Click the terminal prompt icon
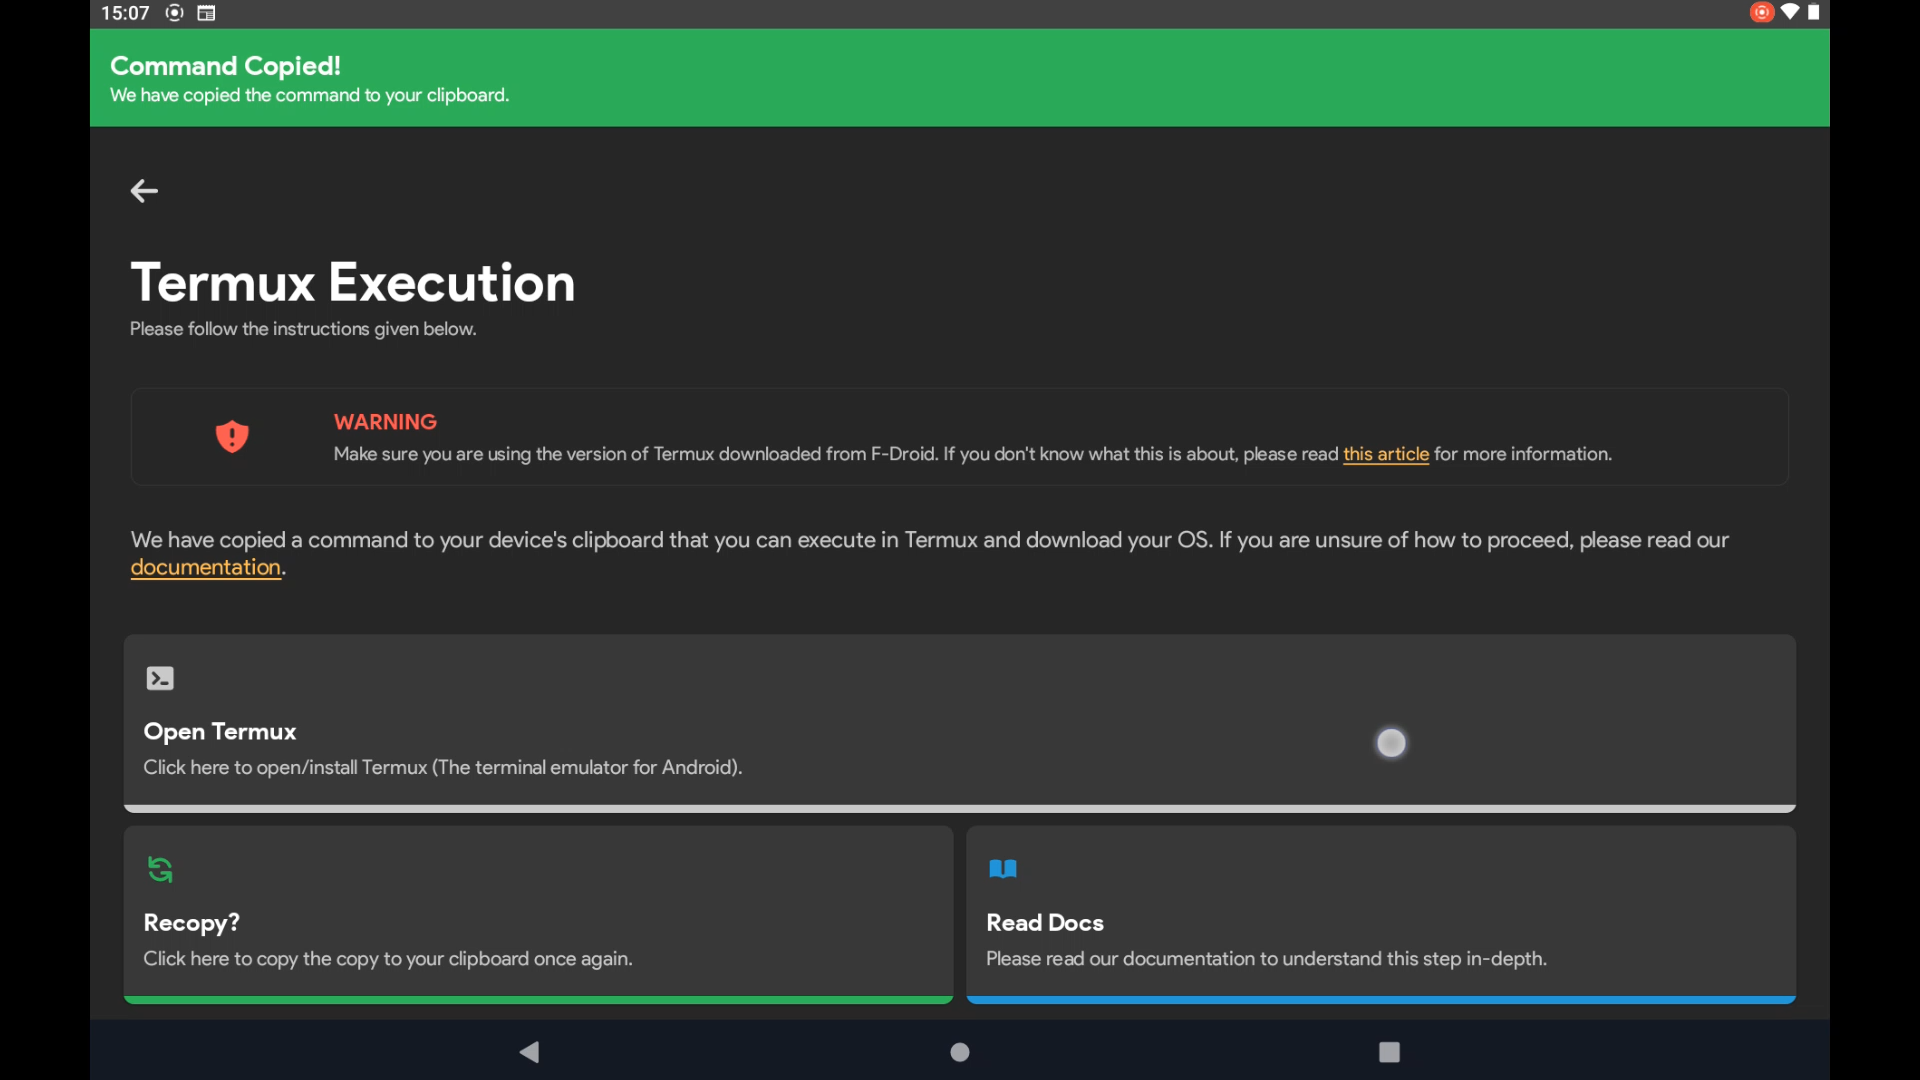 point(160,679)
